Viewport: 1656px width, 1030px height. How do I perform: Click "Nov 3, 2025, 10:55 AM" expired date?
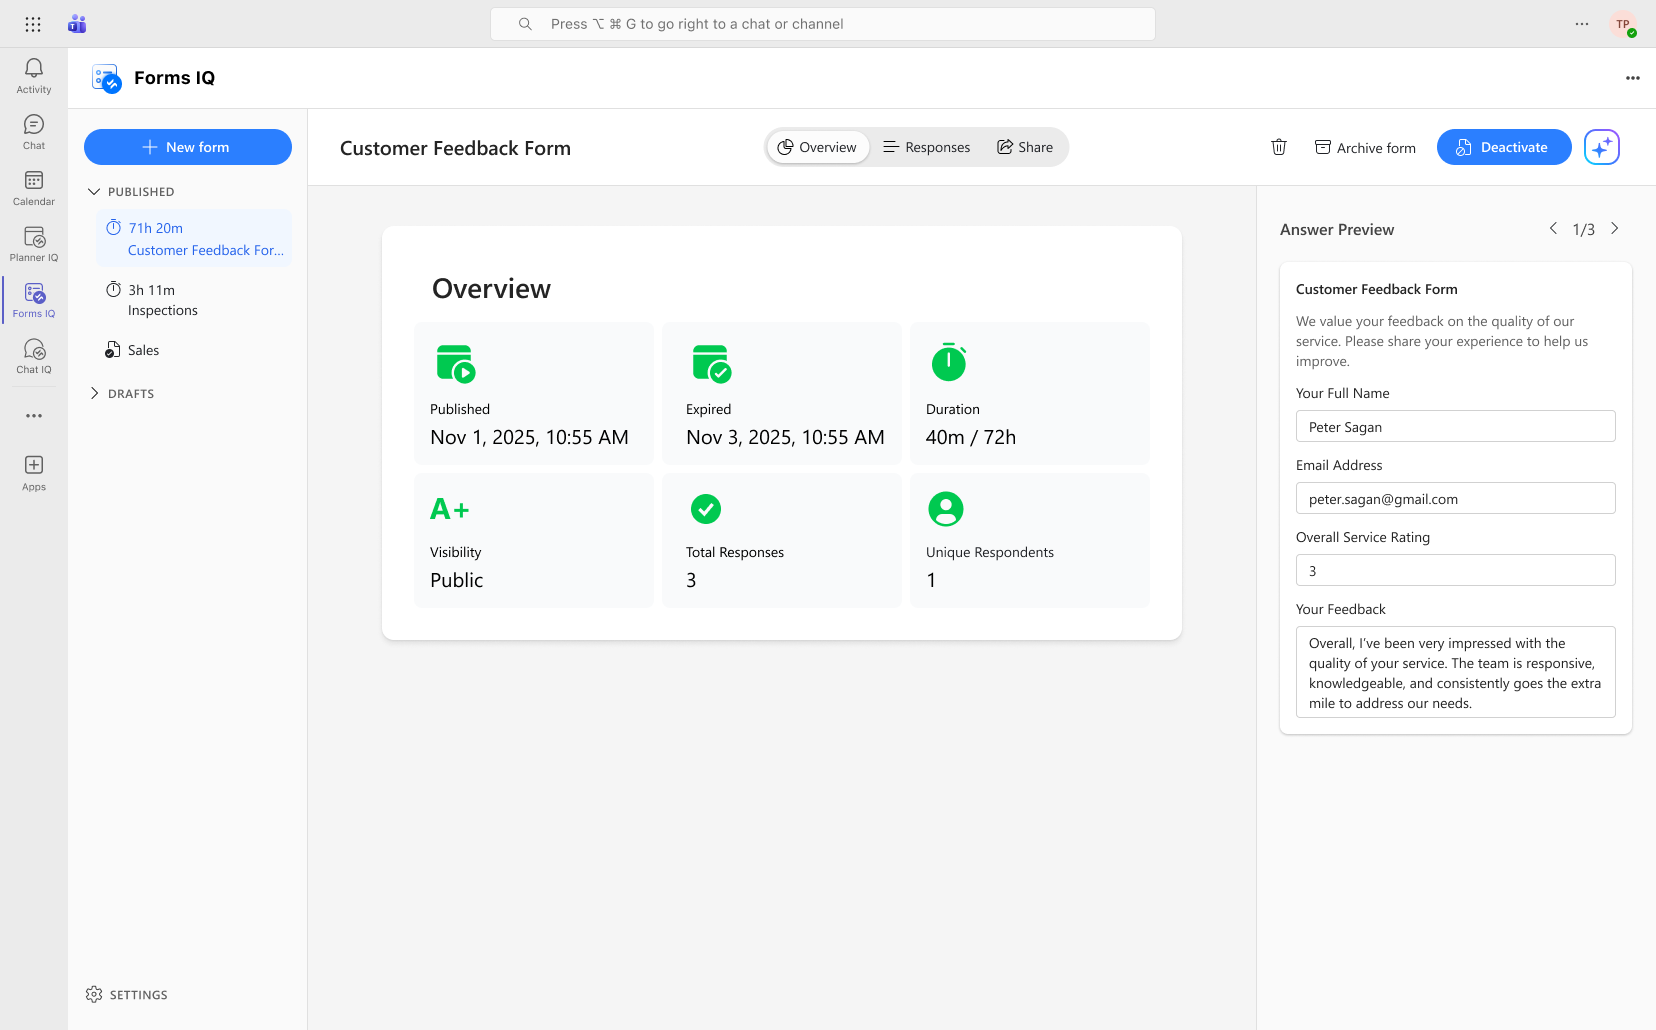pyautogui.click(x=785, y=437)
